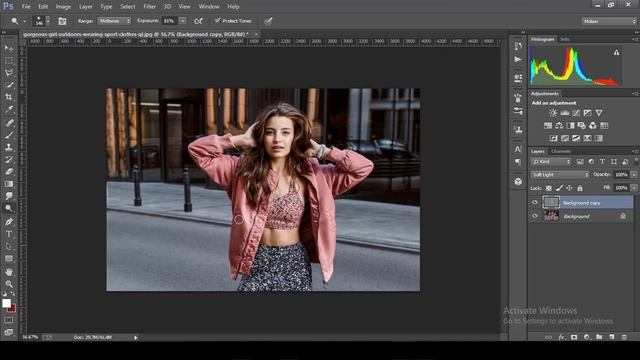Select the Eyedropper tool

pyautogui.click(x=9, y=109)
